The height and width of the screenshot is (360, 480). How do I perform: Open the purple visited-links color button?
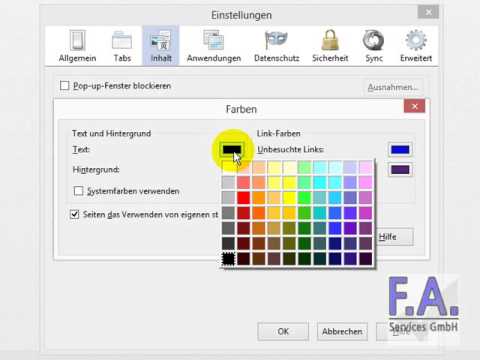(x=400, y=170)
